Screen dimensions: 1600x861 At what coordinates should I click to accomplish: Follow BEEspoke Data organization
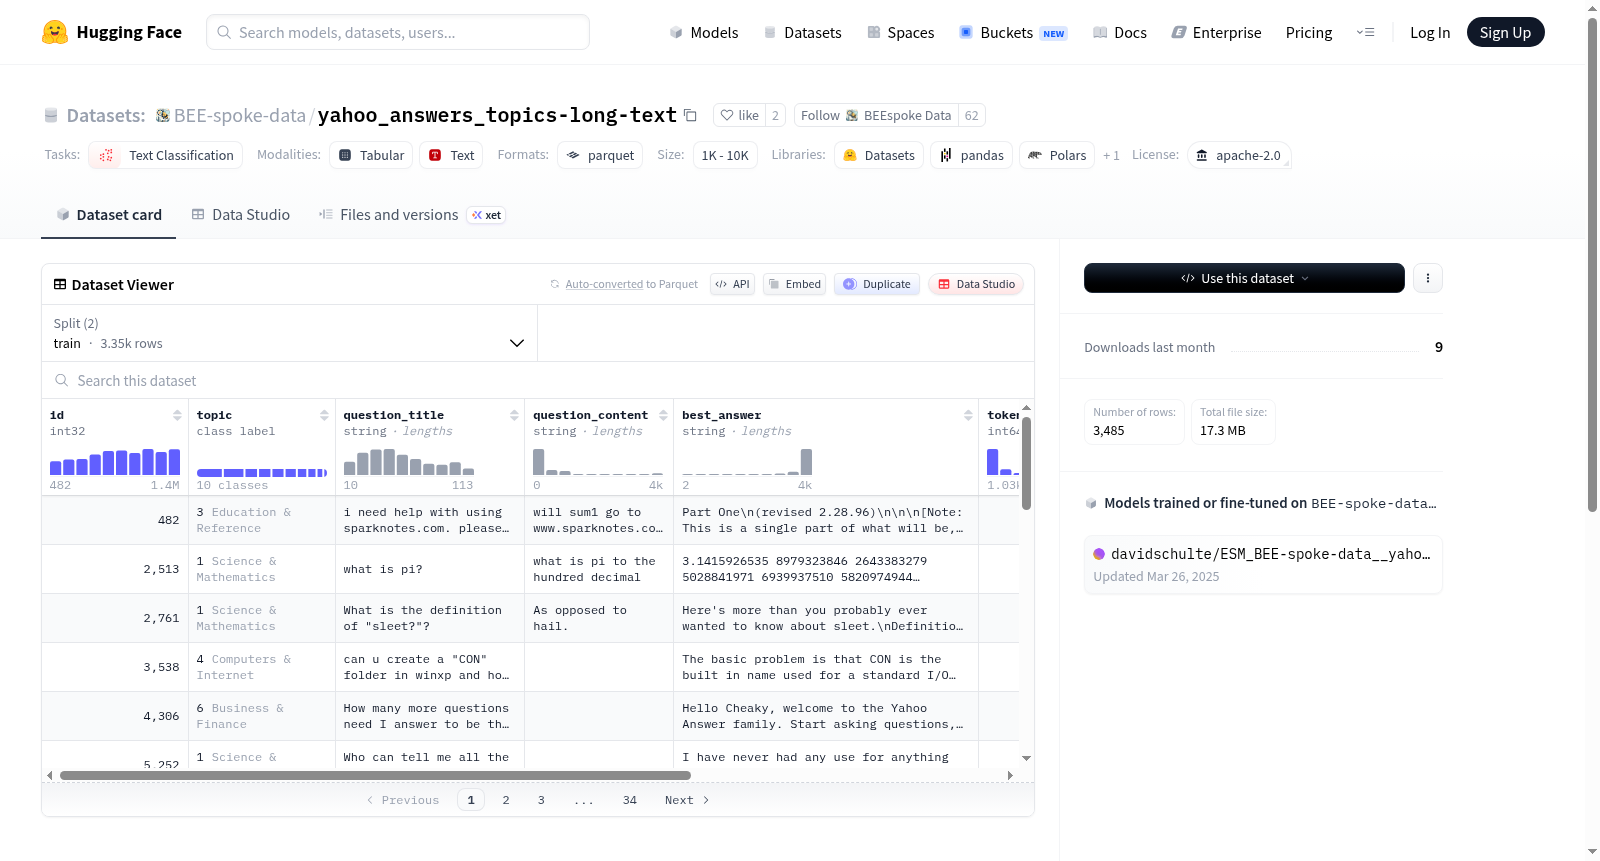click(876, 115)
